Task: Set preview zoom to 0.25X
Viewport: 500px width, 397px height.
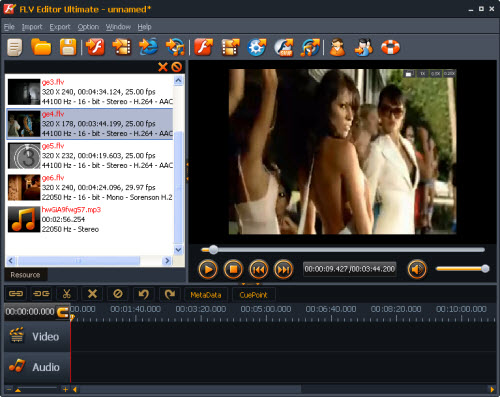Action: [449, 74]
